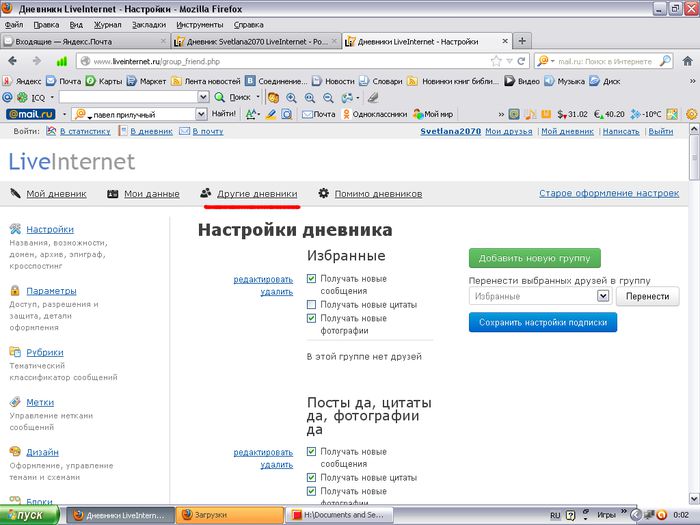Uncheck first Получать новые сообщения in Избранные
The height and width of the screenshot is (525, 700).
pyautogui.click(x=312, y=279)
